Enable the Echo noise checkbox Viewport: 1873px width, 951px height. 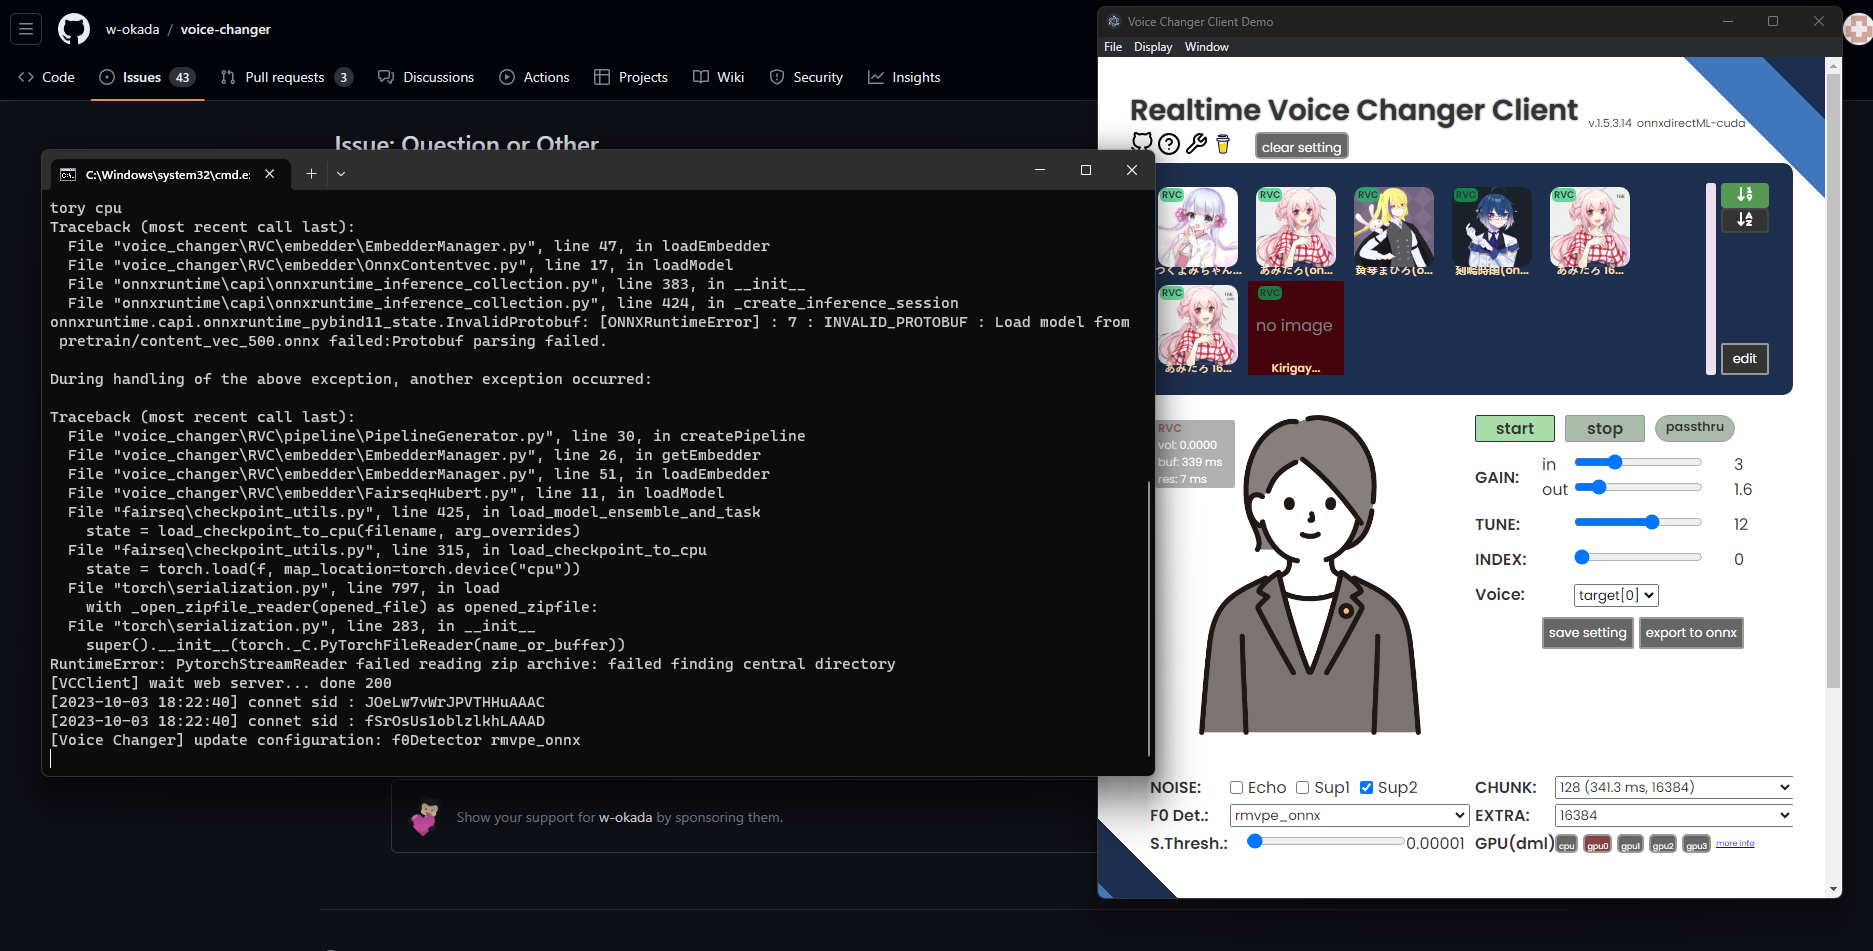(x=1236, y=788)
